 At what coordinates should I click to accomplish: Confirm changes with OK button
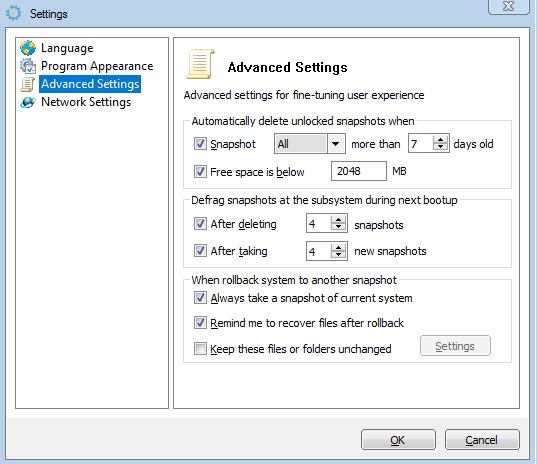[x=398, y=440]
